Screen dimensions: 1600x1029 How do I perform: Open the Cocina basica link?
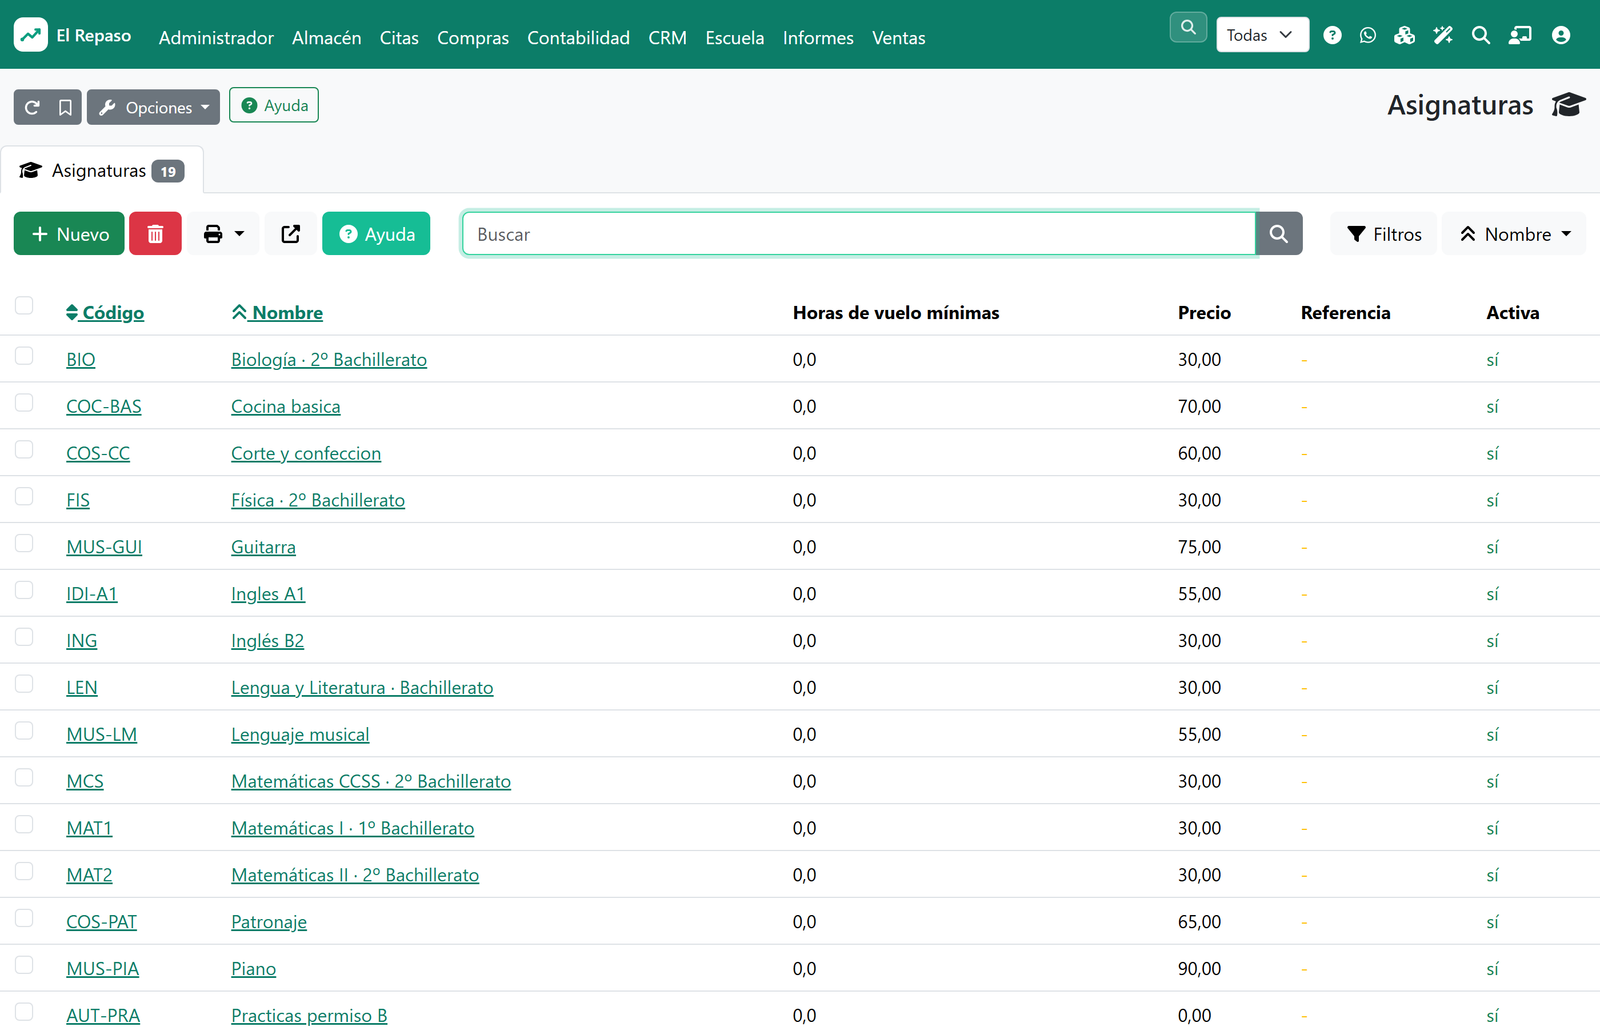286,407
